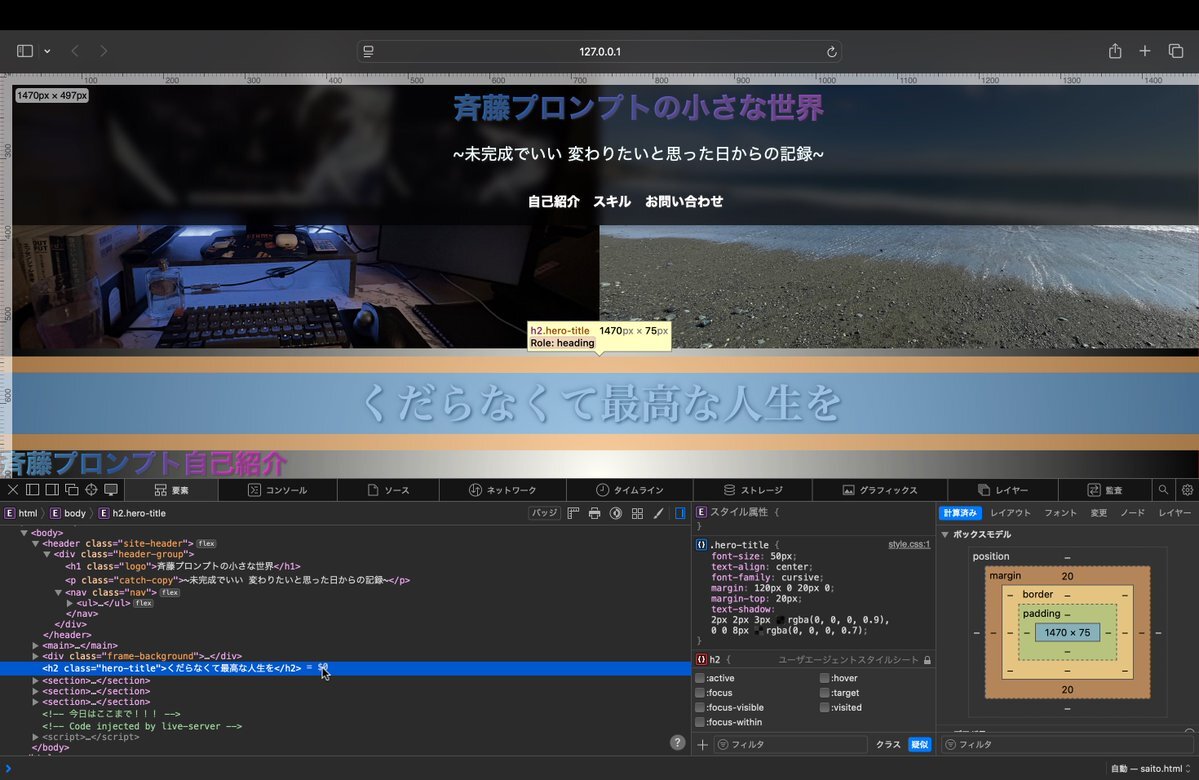Show the rulers icon in the DOM toolbar
The width and height of the screenshot is (1199, 780).
pos(573,513)
